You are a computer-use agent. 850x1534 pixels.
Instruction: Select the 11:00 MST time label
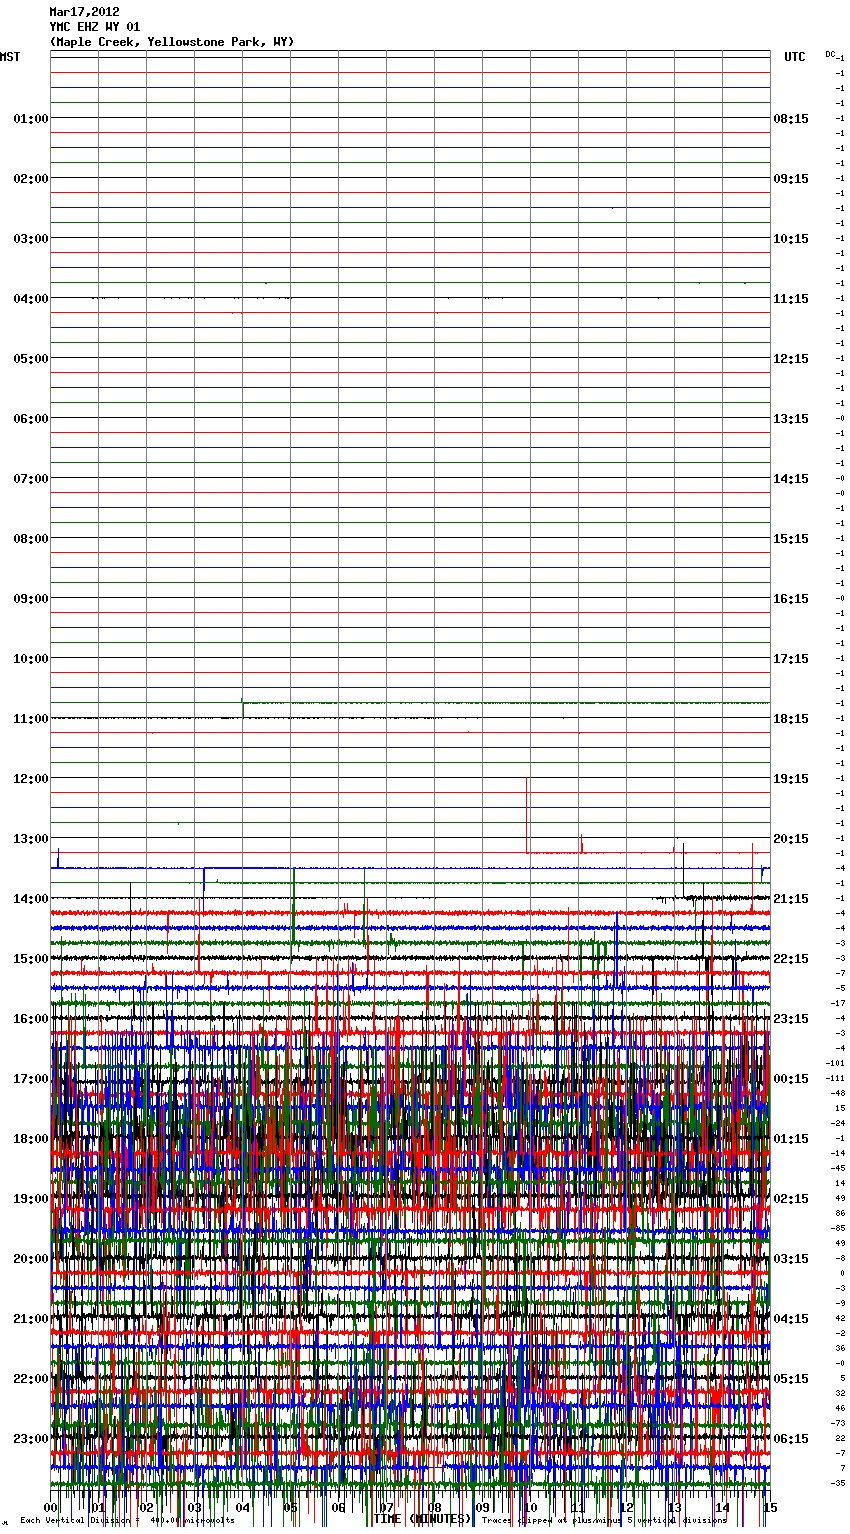(30, 719)
